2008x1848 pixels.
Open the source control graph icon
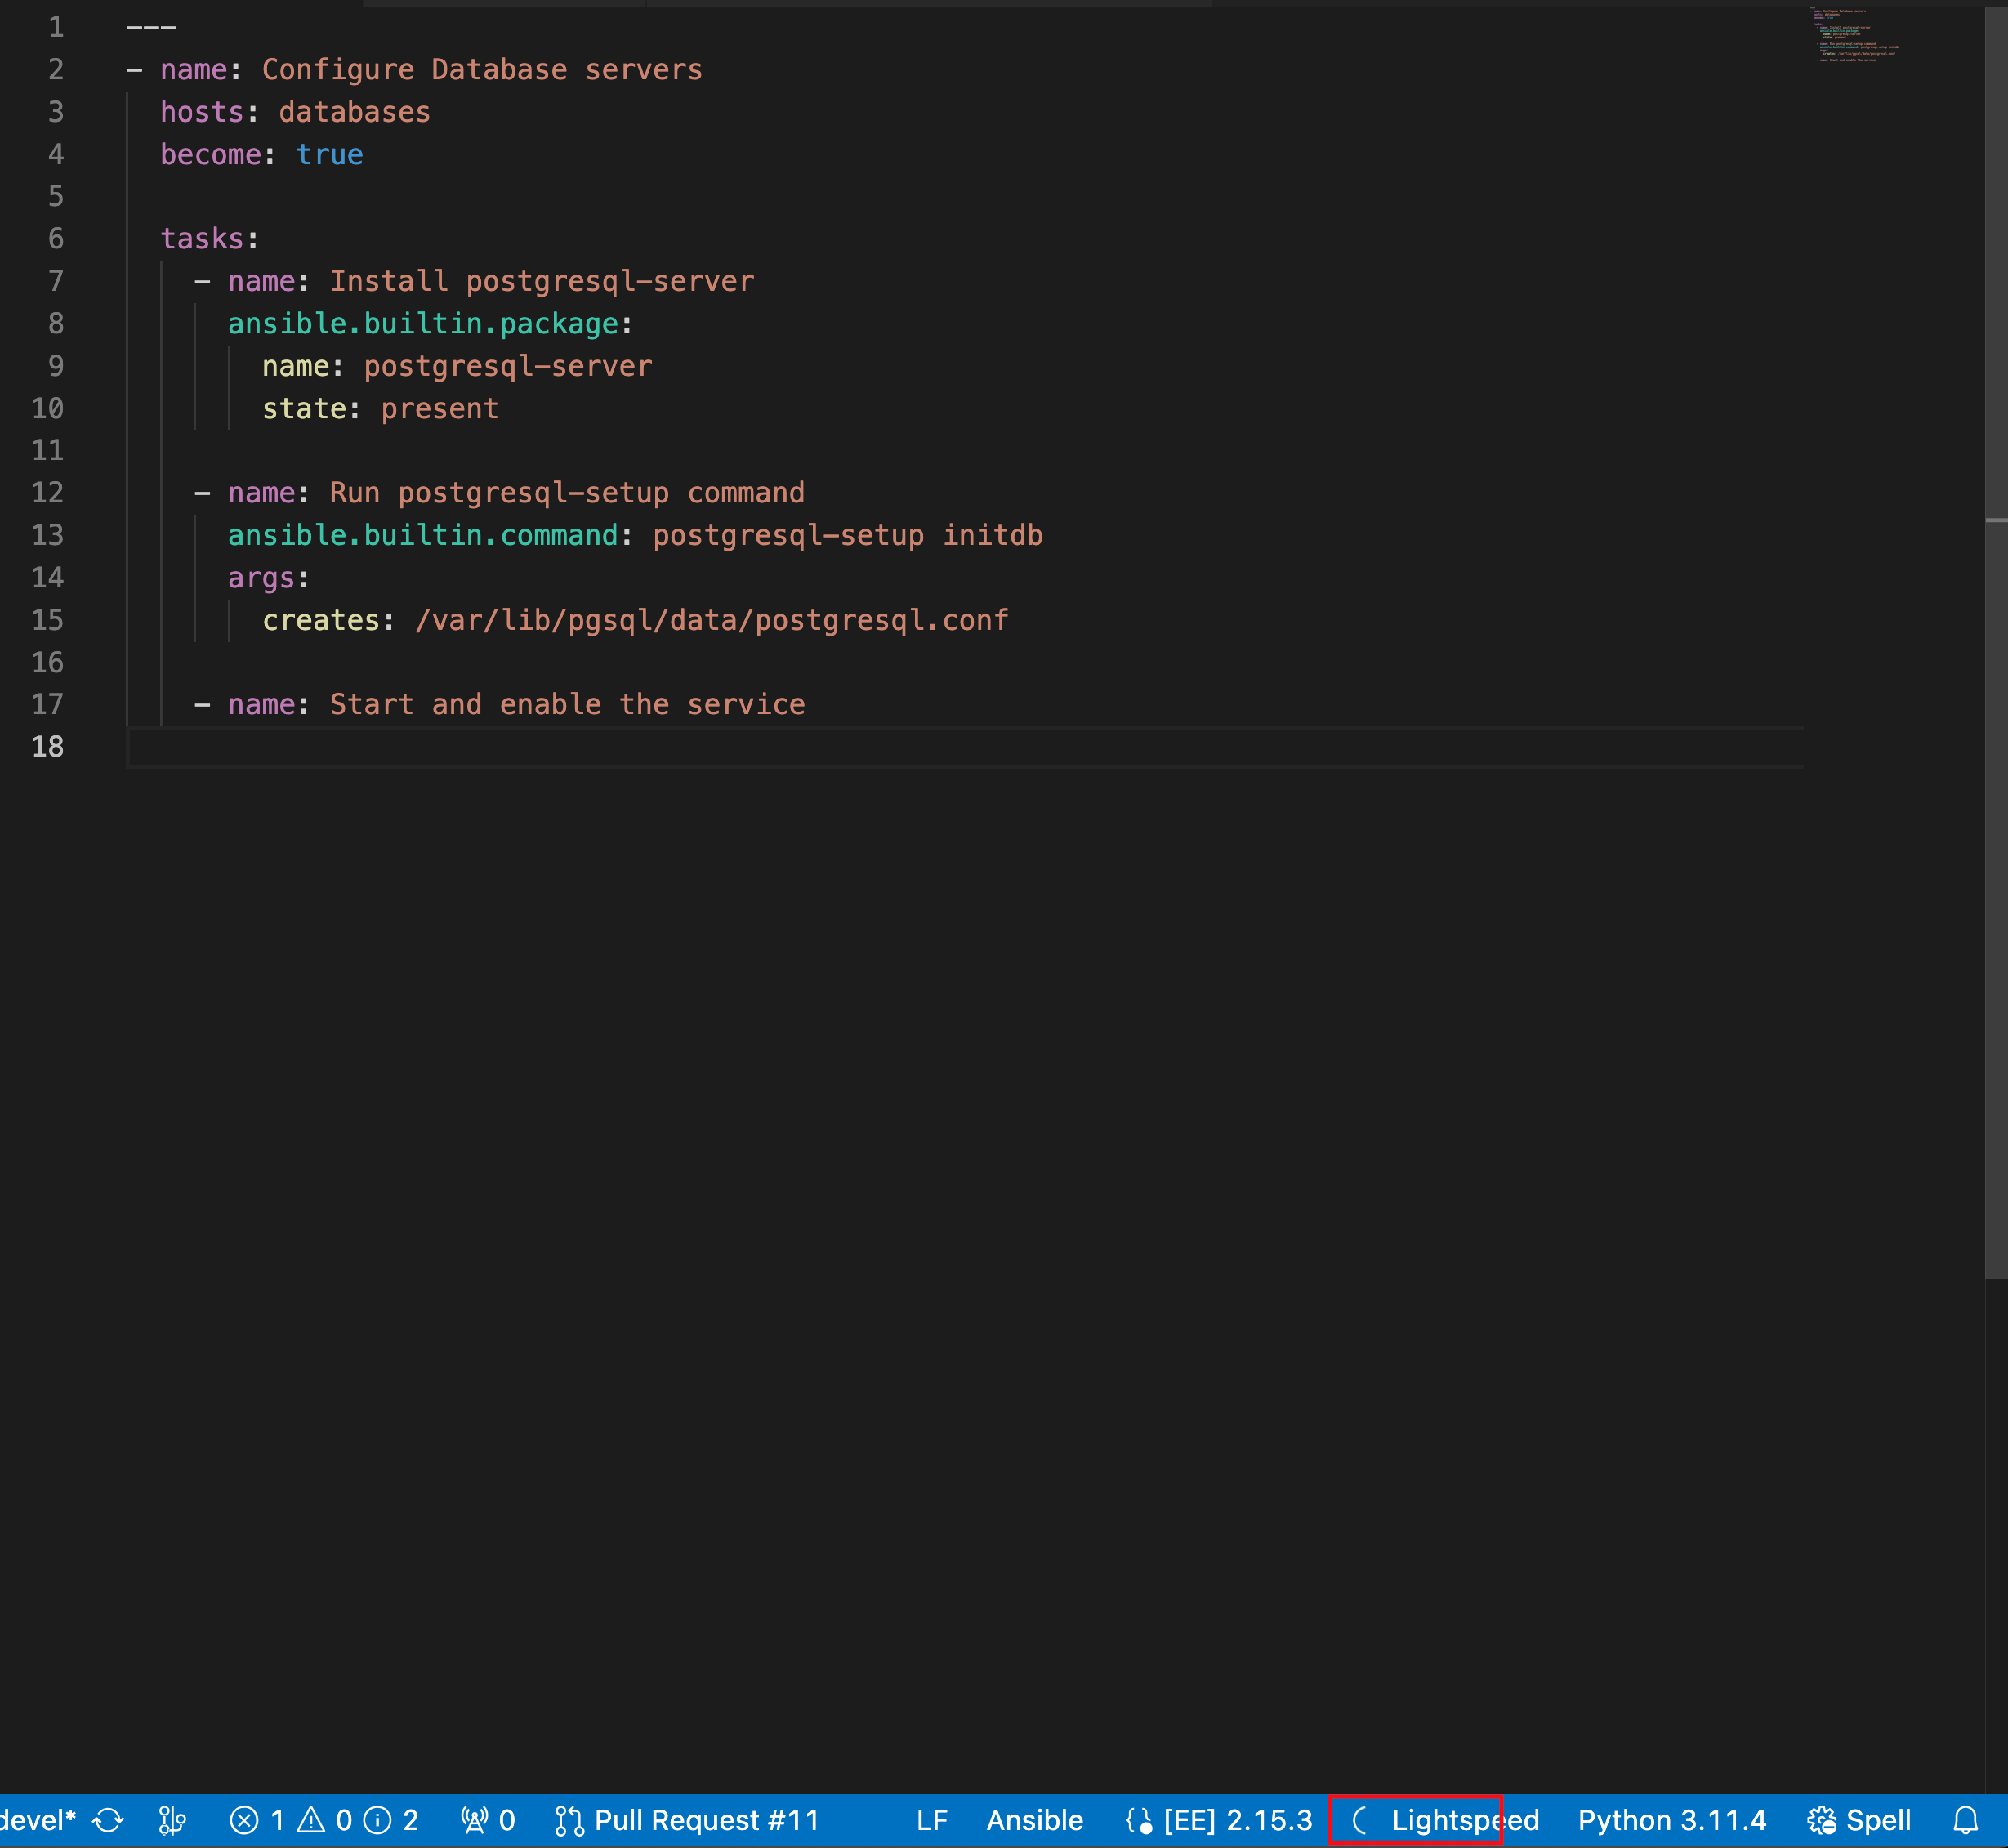pyautogui.click(x=172, y=1820)
